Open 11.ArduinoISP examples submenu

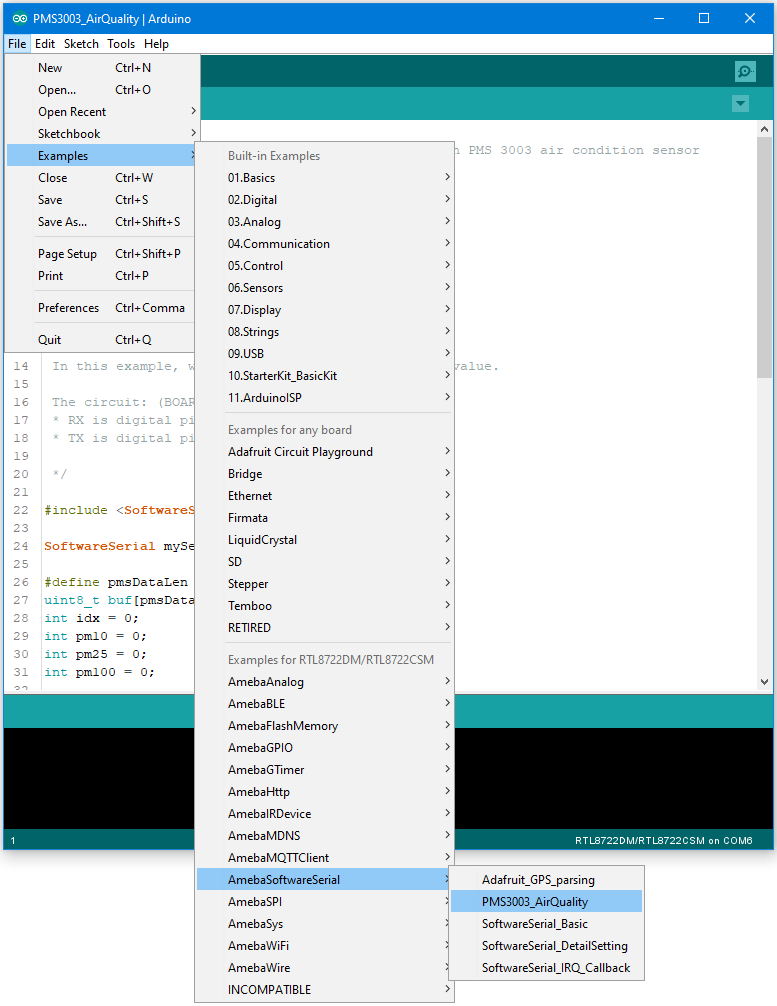324,398
